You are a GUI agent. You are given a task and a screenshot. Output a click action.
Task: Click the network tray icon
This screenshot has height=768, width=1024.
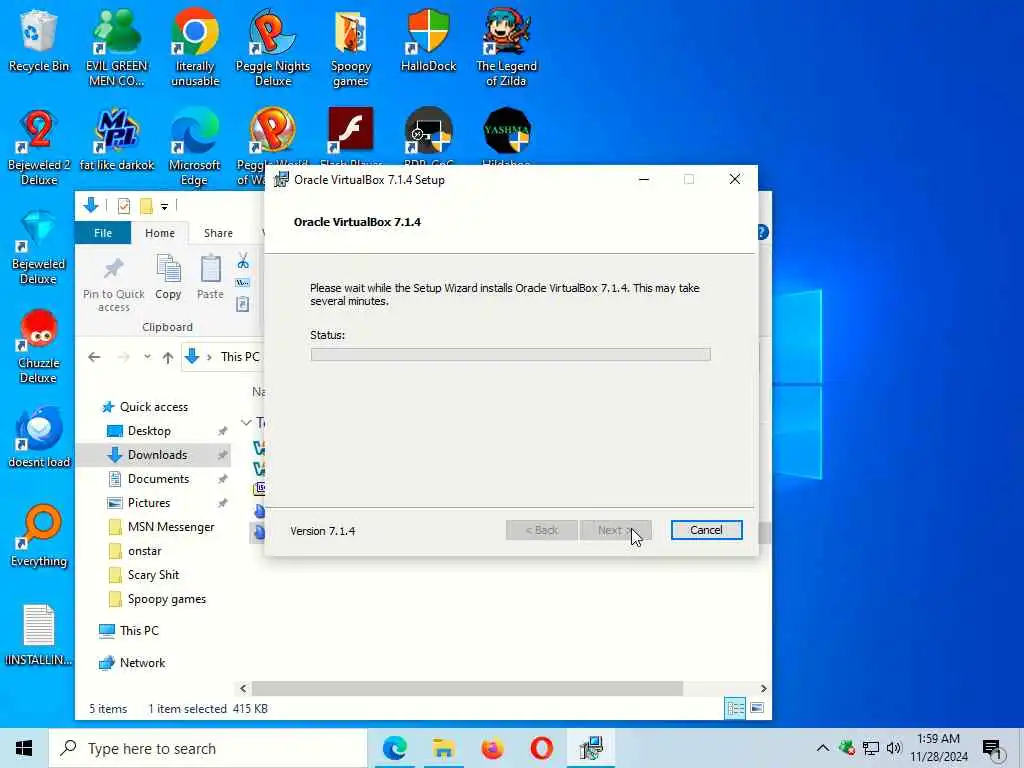point(871,748)
